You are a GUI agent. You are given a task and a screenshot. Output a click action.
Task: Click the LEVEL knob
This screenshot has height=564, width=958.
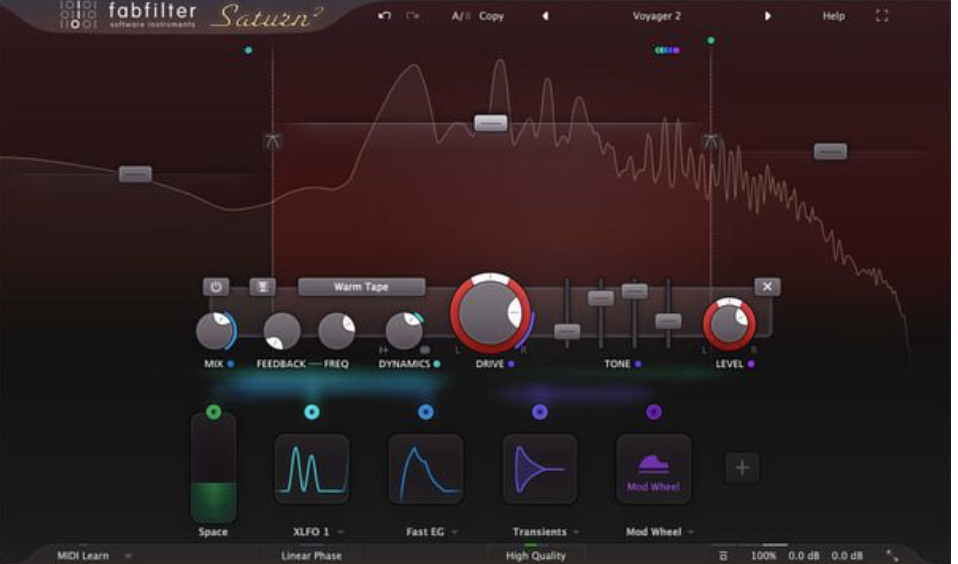(729, 324)
